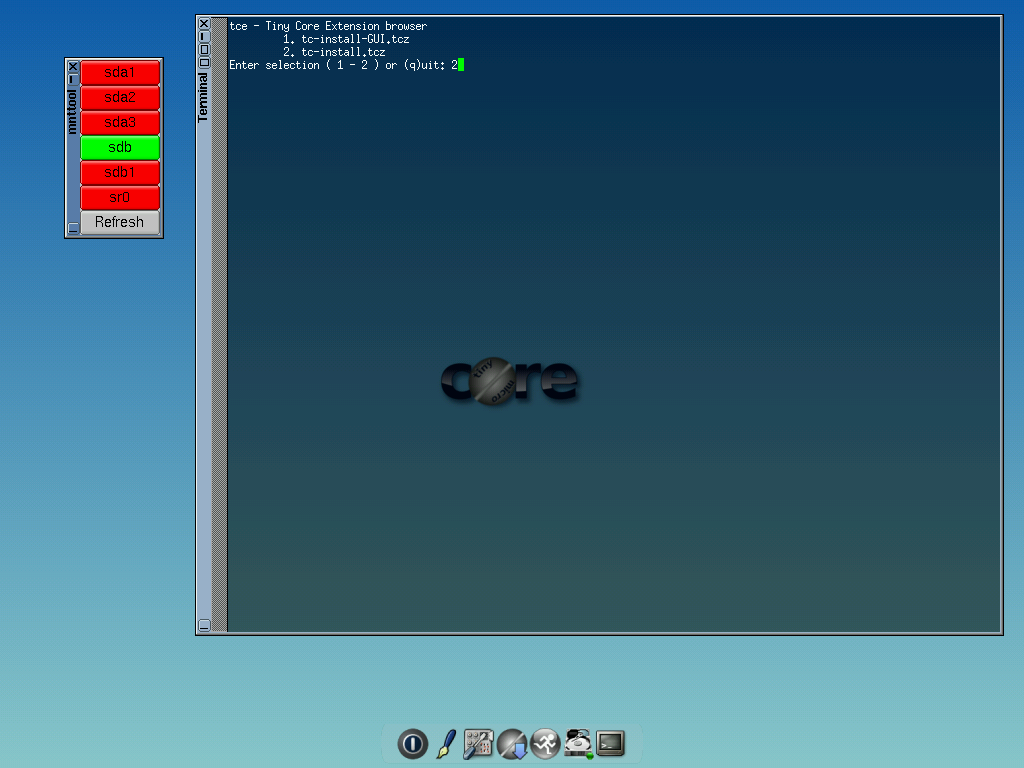Toggle mount of sdb1 partition
The image size is (1024, 768).
(x=120, y=172)
